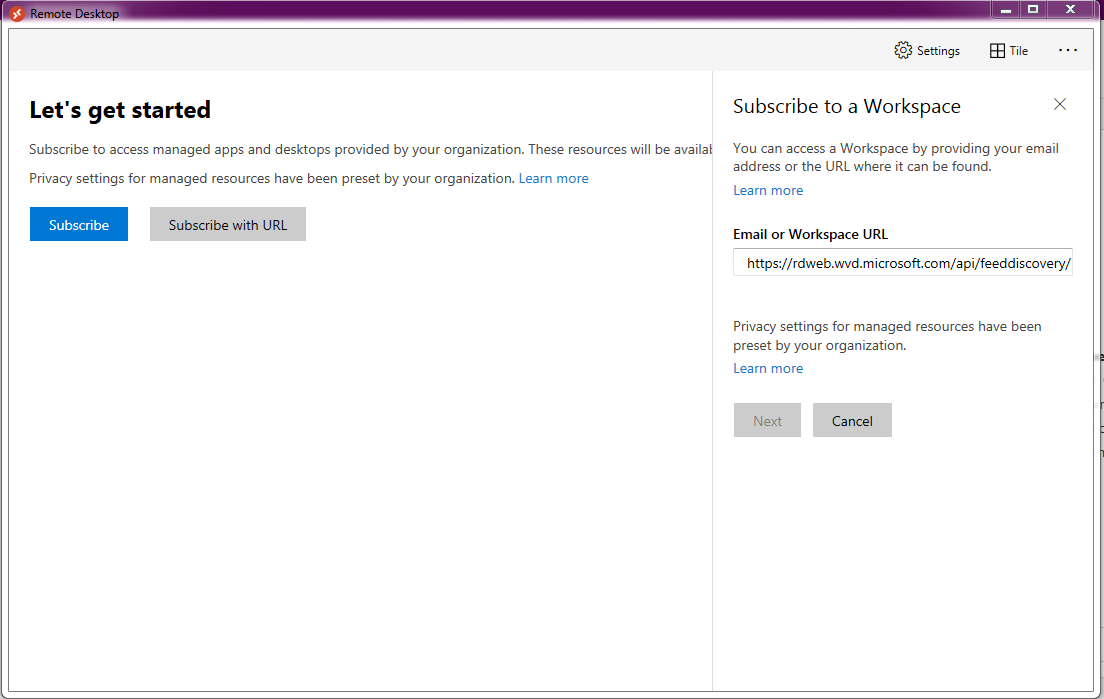Screen dimensions: 1104x699
Task: Click Learn more under the workspace description
Action: [x=767, y=190]
